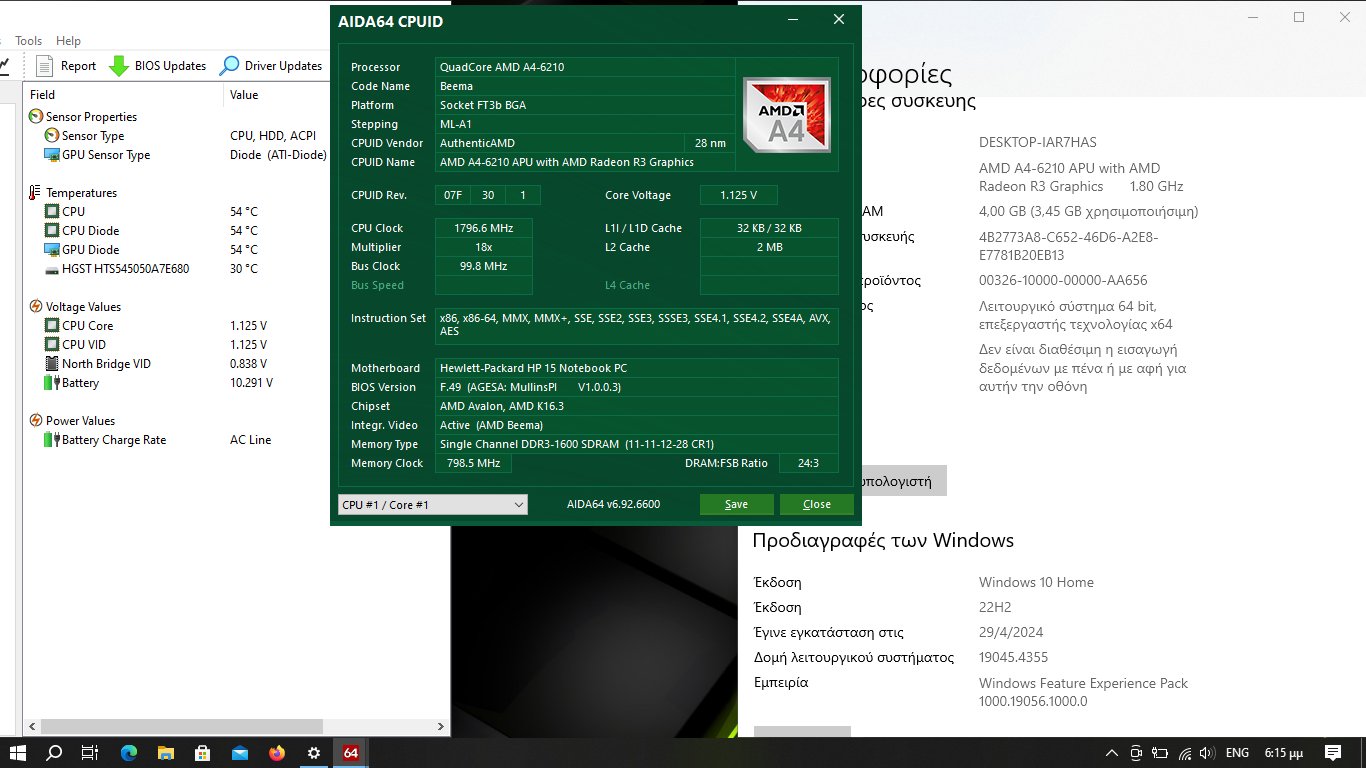Launch Microsoft Edge from the taskbar
Image resolution: width=1366 pixels, height=768 pixels.
tap(128, 753)
